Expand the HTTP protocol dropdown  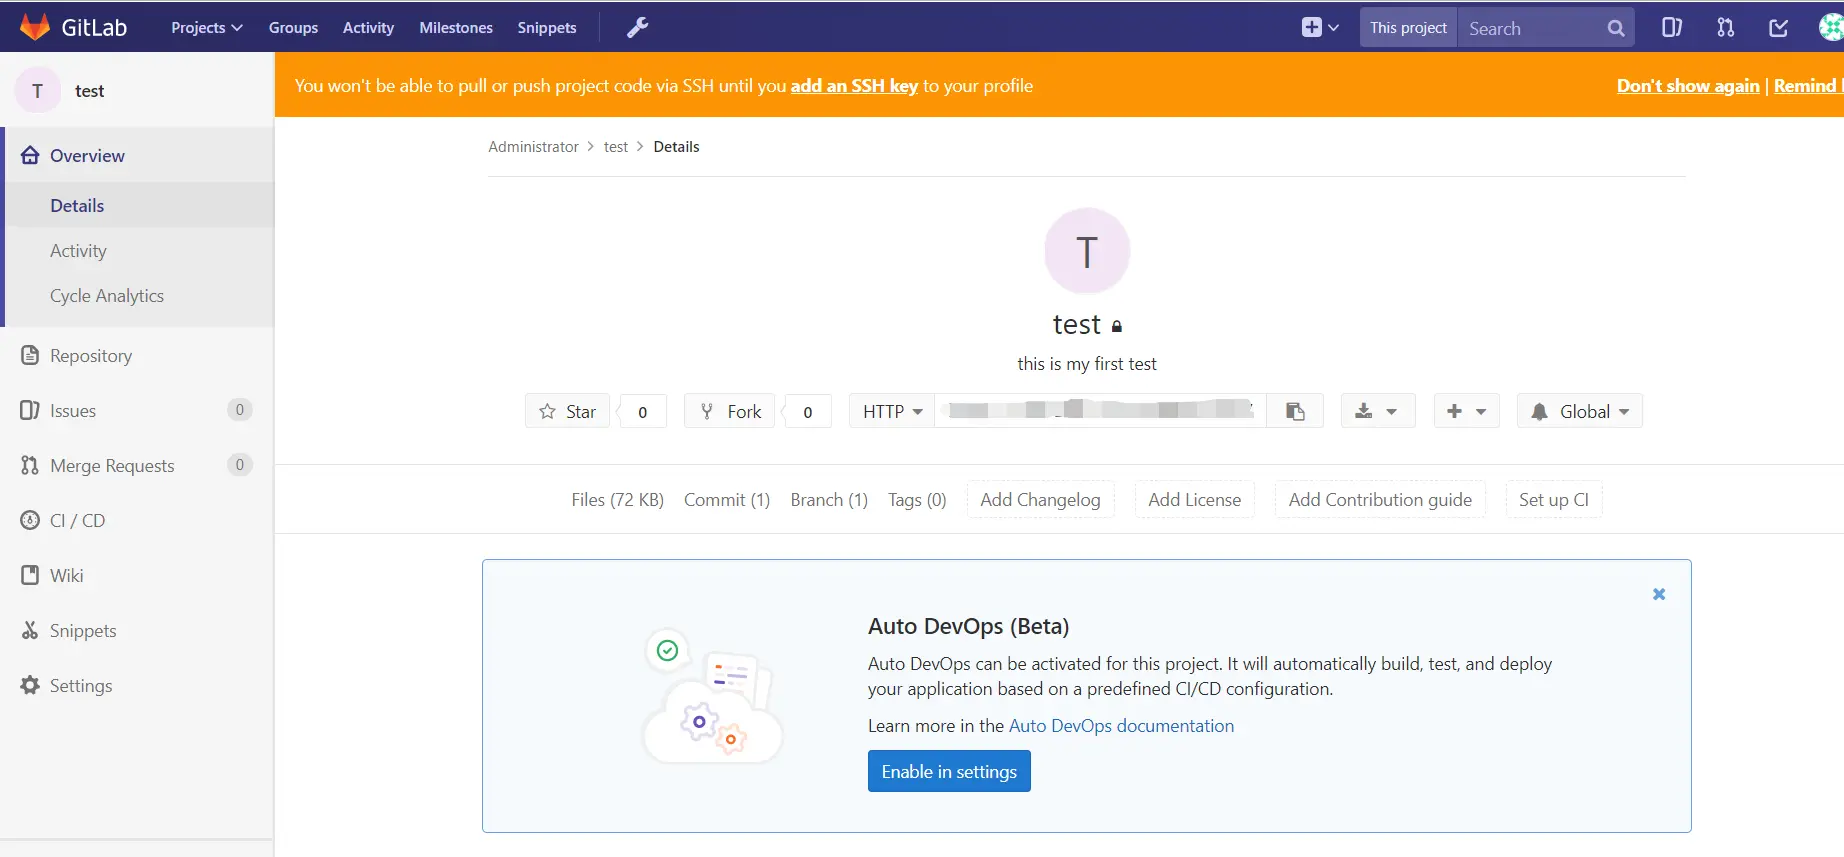[892, 411]
